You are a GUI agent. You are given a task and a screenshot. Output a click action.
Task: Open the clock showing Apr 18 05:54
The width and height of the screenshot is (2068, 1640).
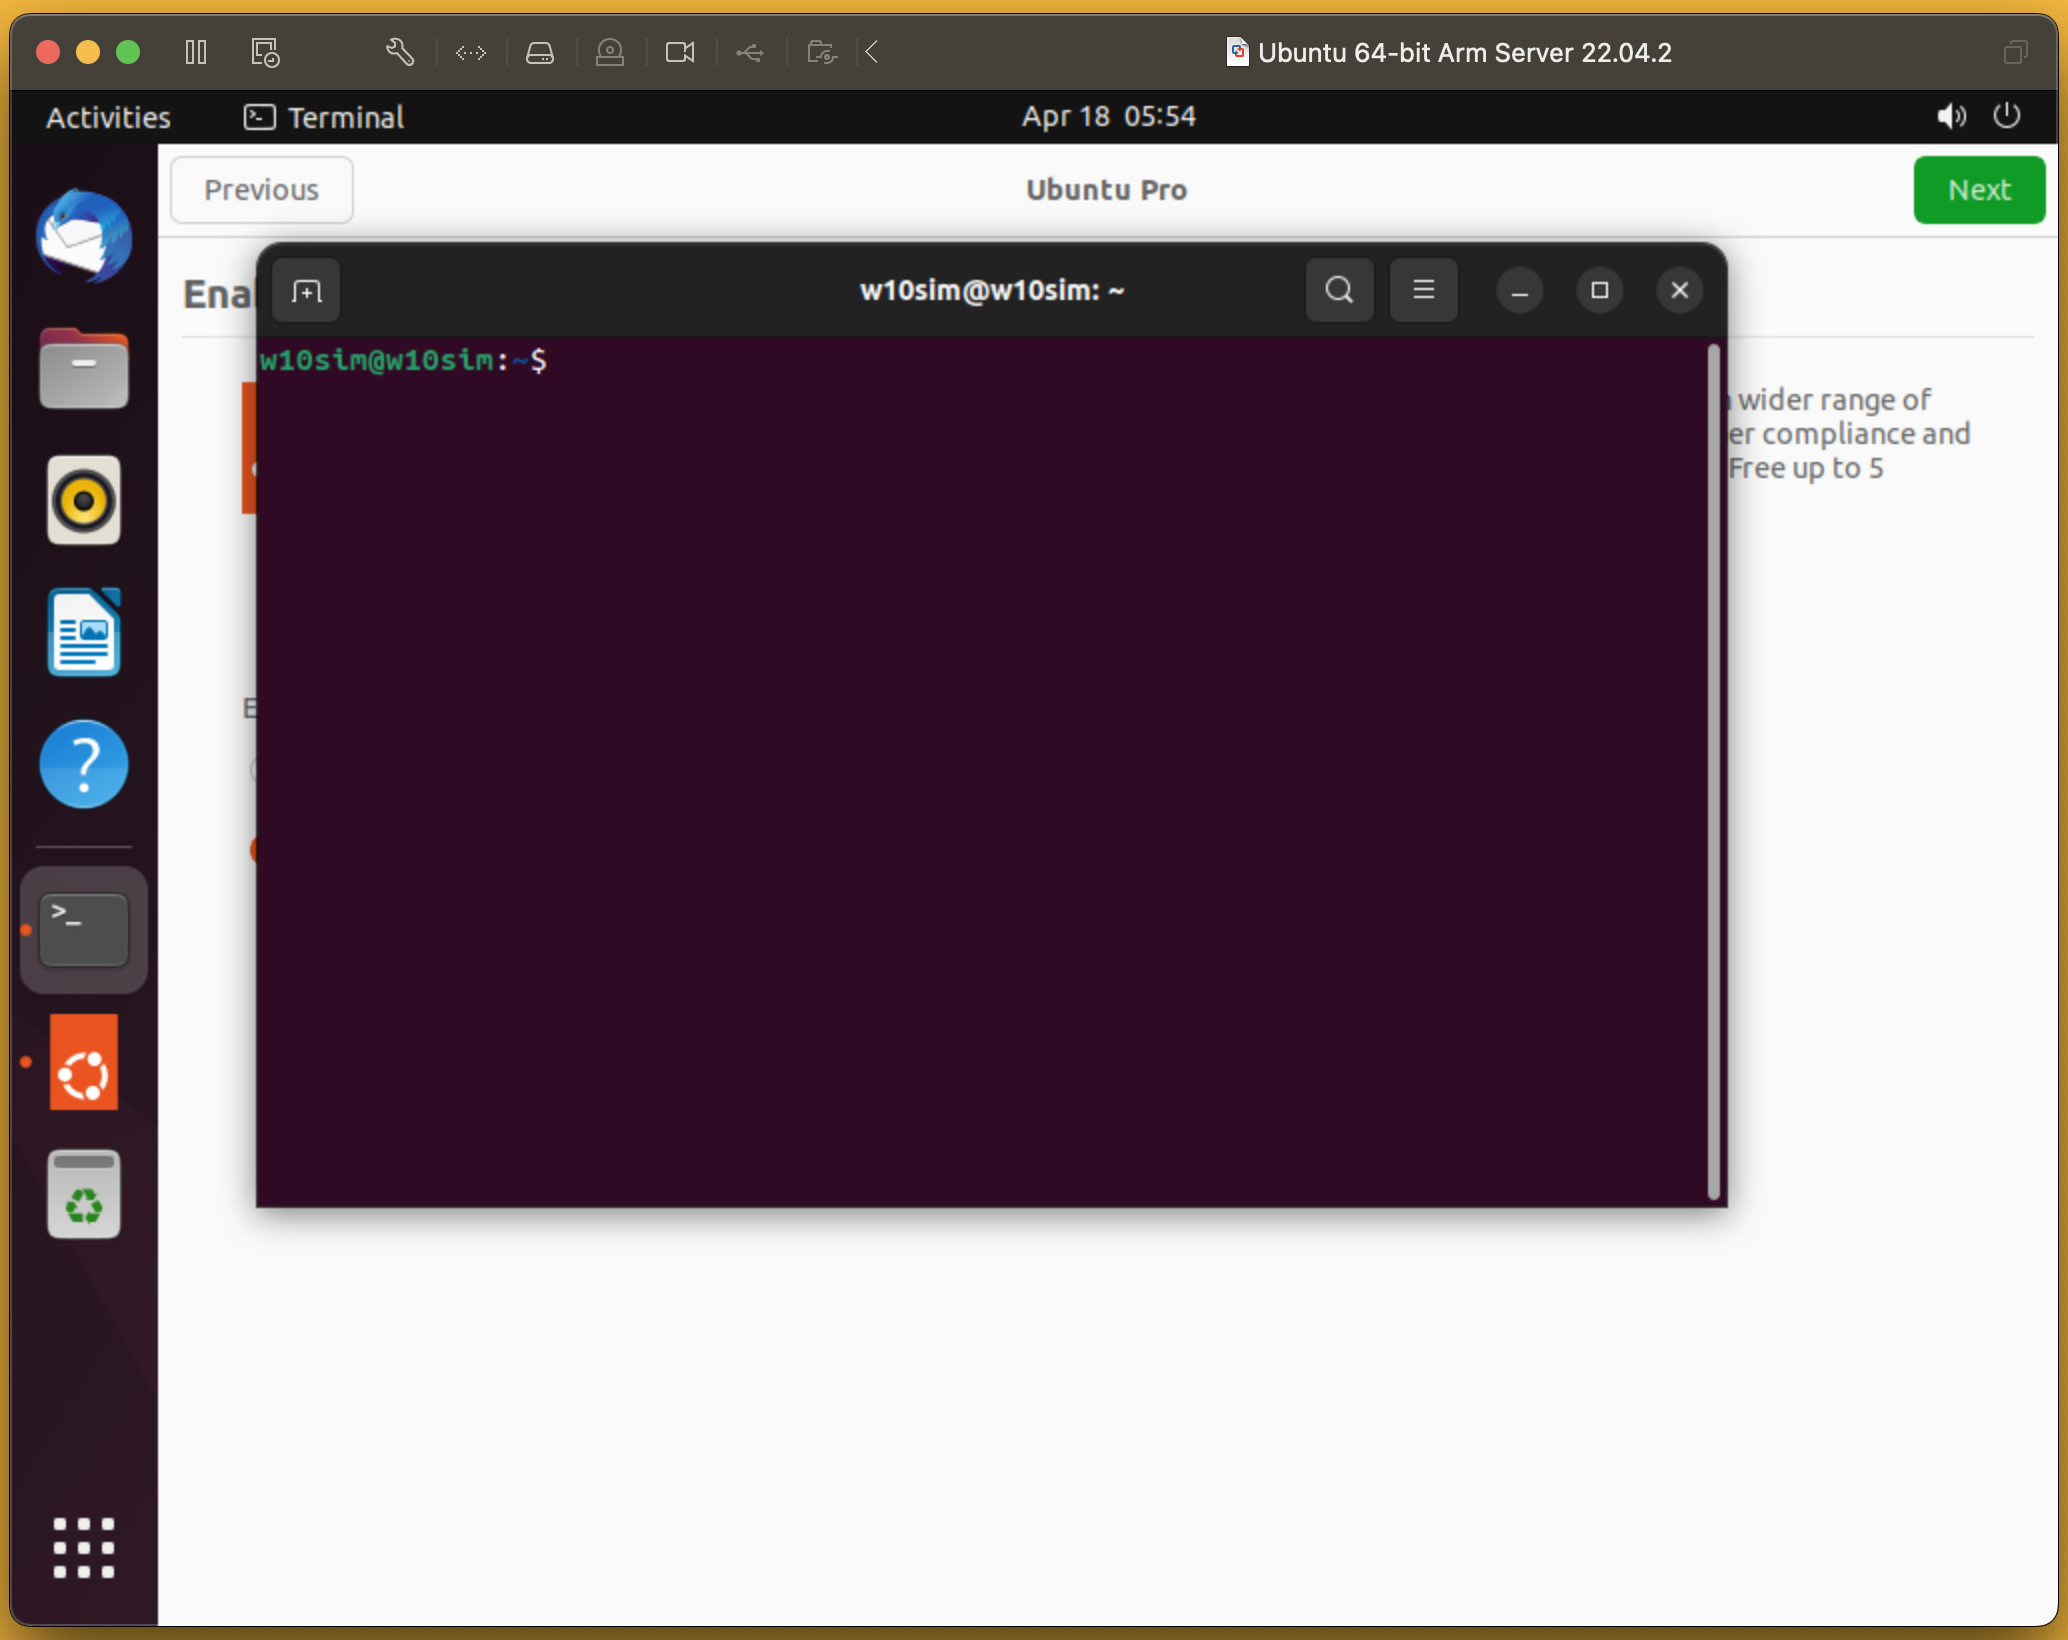tap(1108, 116)
